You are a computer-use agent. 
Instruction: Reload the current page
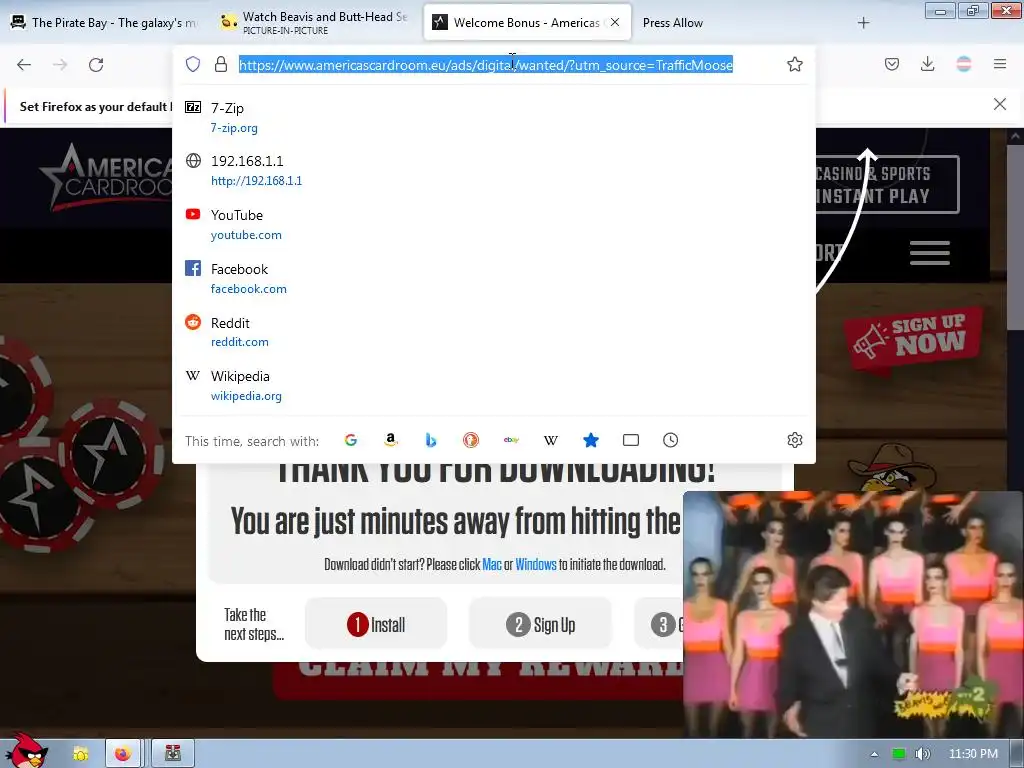coord(96,65)
